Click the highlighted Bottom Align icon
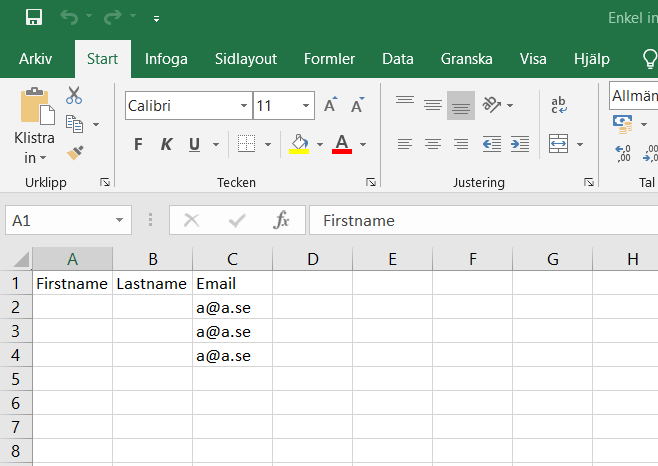 pos(461,105)
